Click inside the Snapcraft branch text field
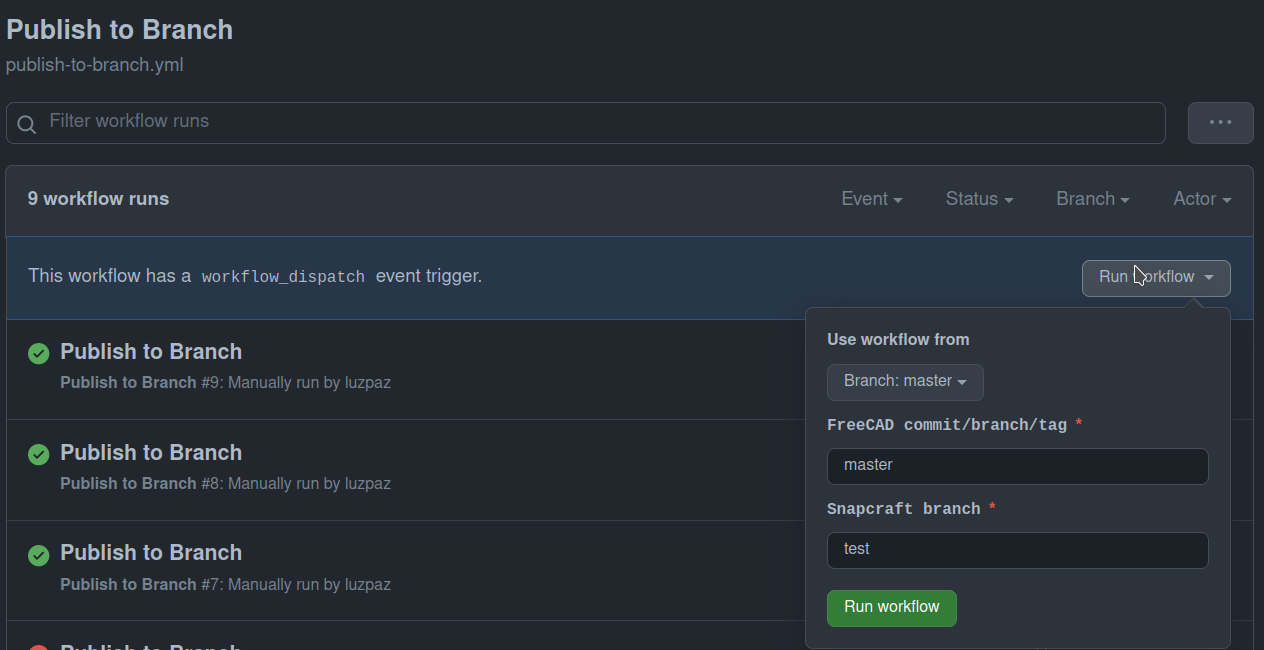Screen dimensions: 1264x650 pos(1017,549)
